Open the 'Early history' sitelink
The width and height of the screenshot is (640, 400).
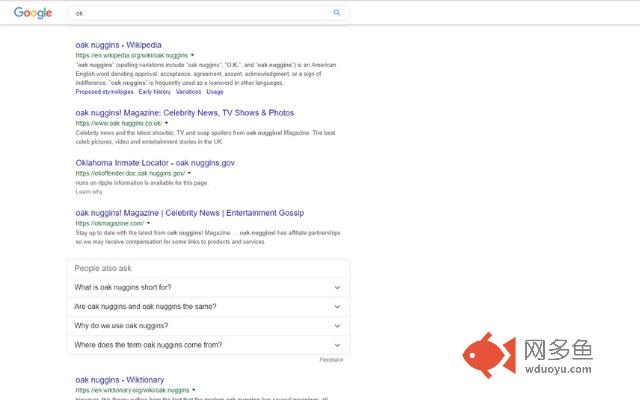click(x=155, y=92)
